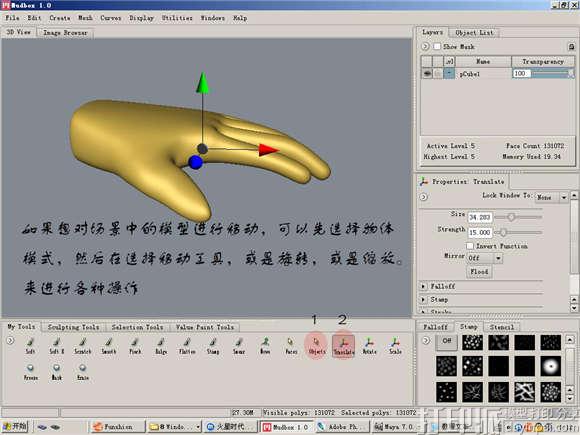This screenshot has height=435, width=580.
Task: Click the blue Z-axis manipulator handle
Action: point(195,162)
